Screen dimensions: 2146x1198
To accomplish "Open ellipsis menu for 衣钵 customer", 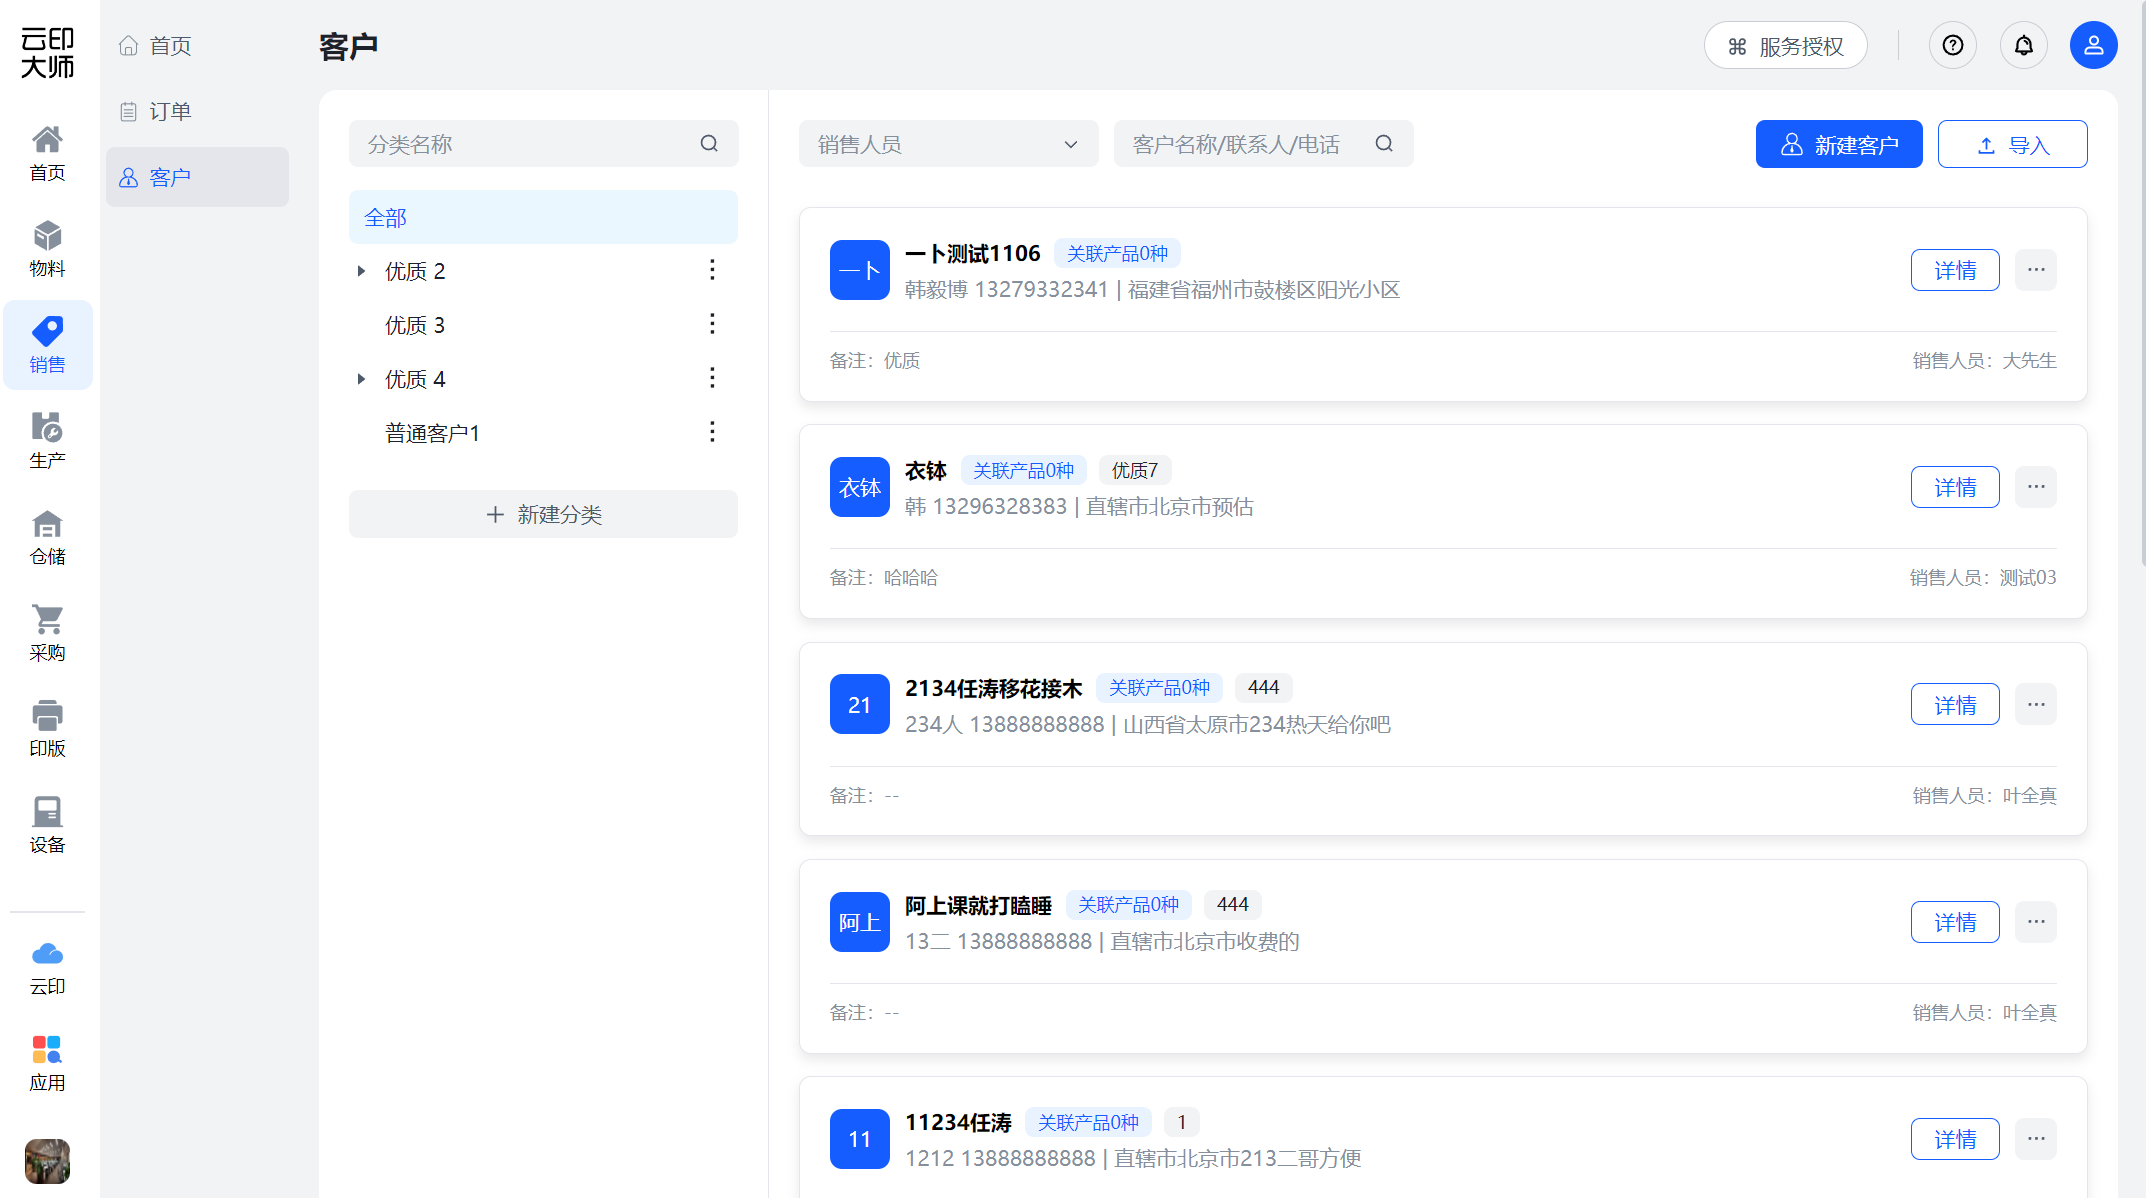I will click(2036, 487).
